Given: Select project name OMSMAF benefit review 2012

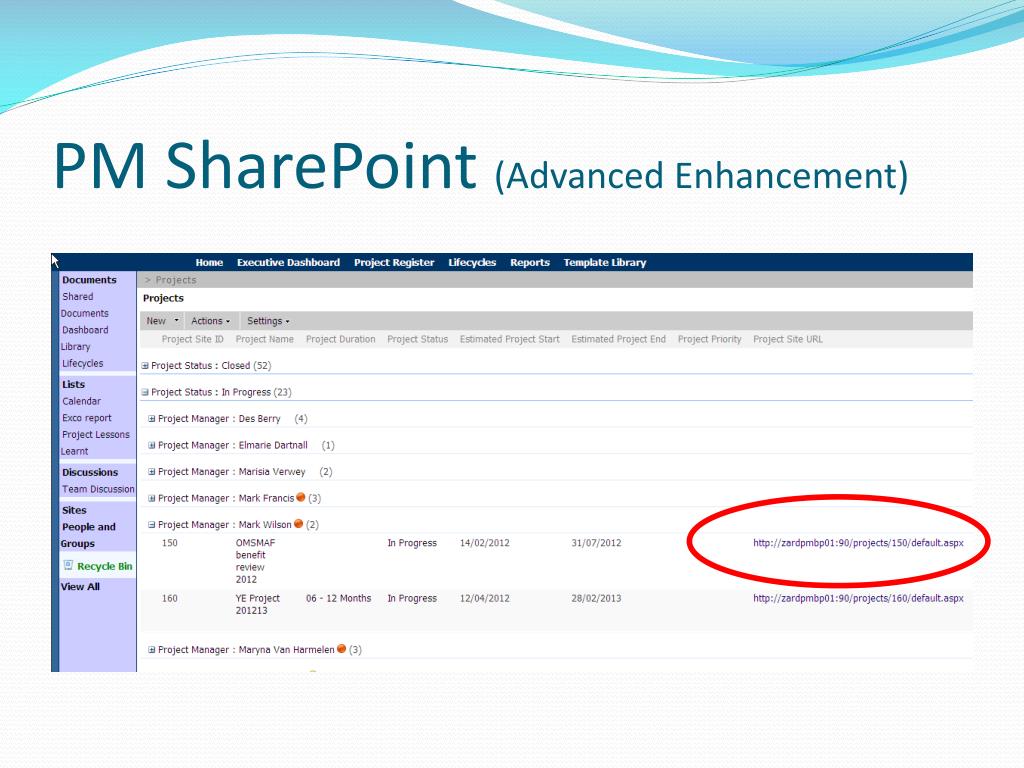Looking at the screenshot, I should click(255, 561).
